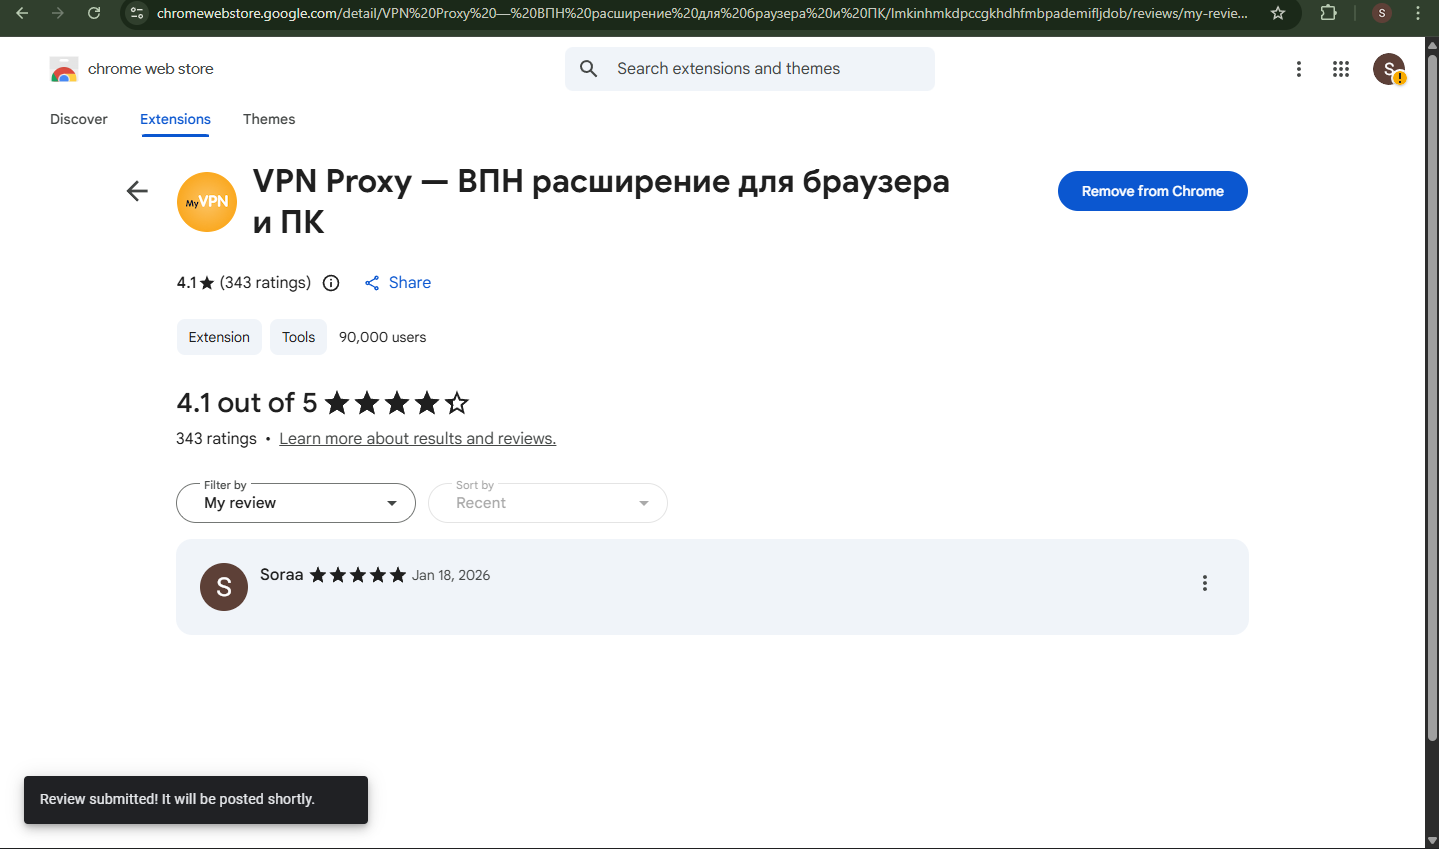Switch to the Discover tab

[79, 119]
